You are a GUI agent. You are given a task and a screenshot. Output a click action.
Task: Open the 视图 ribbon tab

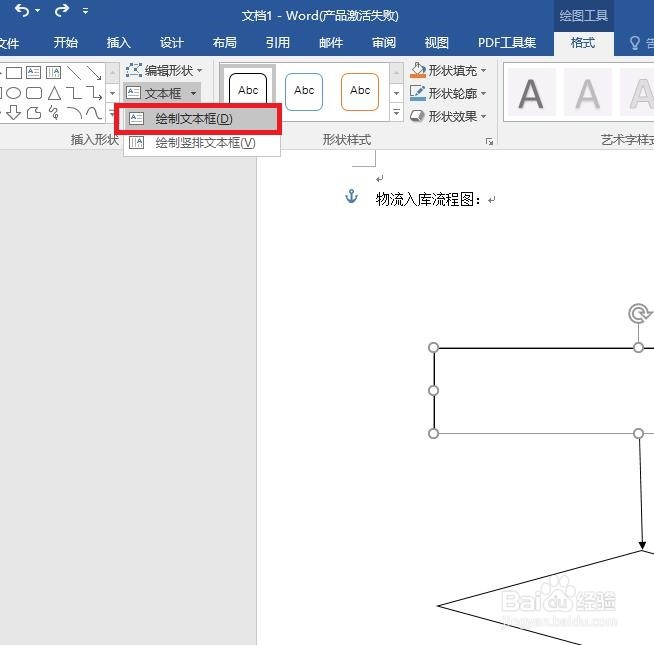[x=437, y=43]
